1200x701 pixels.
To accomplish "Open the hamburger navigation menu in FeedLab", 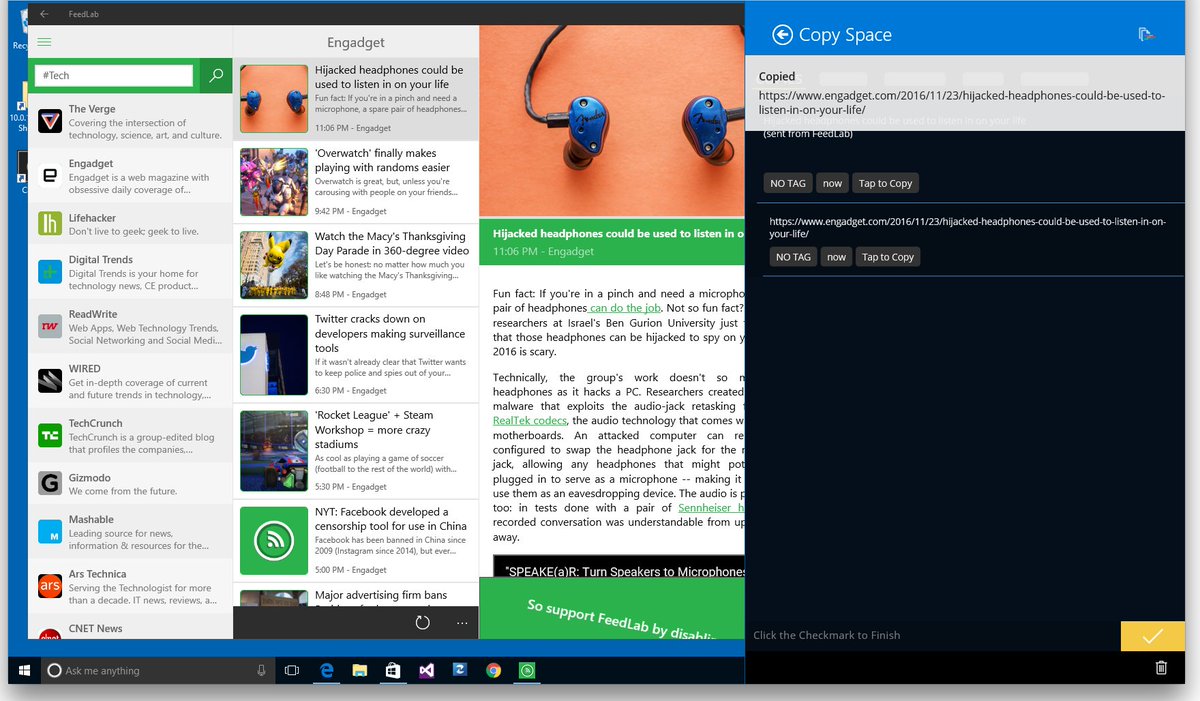I will pyautogui.click(x=44, y=43).
